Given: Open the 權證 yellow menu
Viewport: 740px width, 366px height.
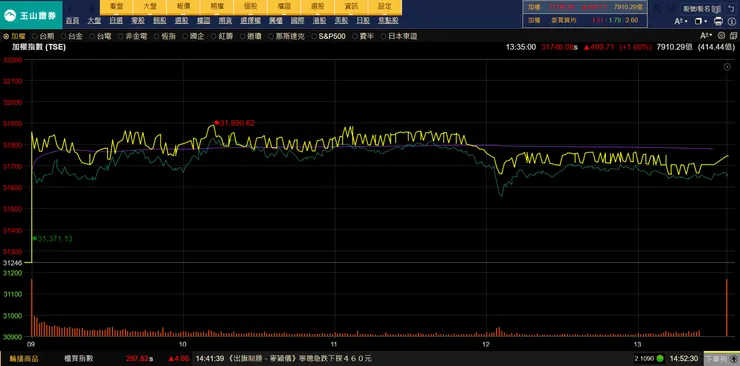Looking at the screenshot, I should 284,7.
